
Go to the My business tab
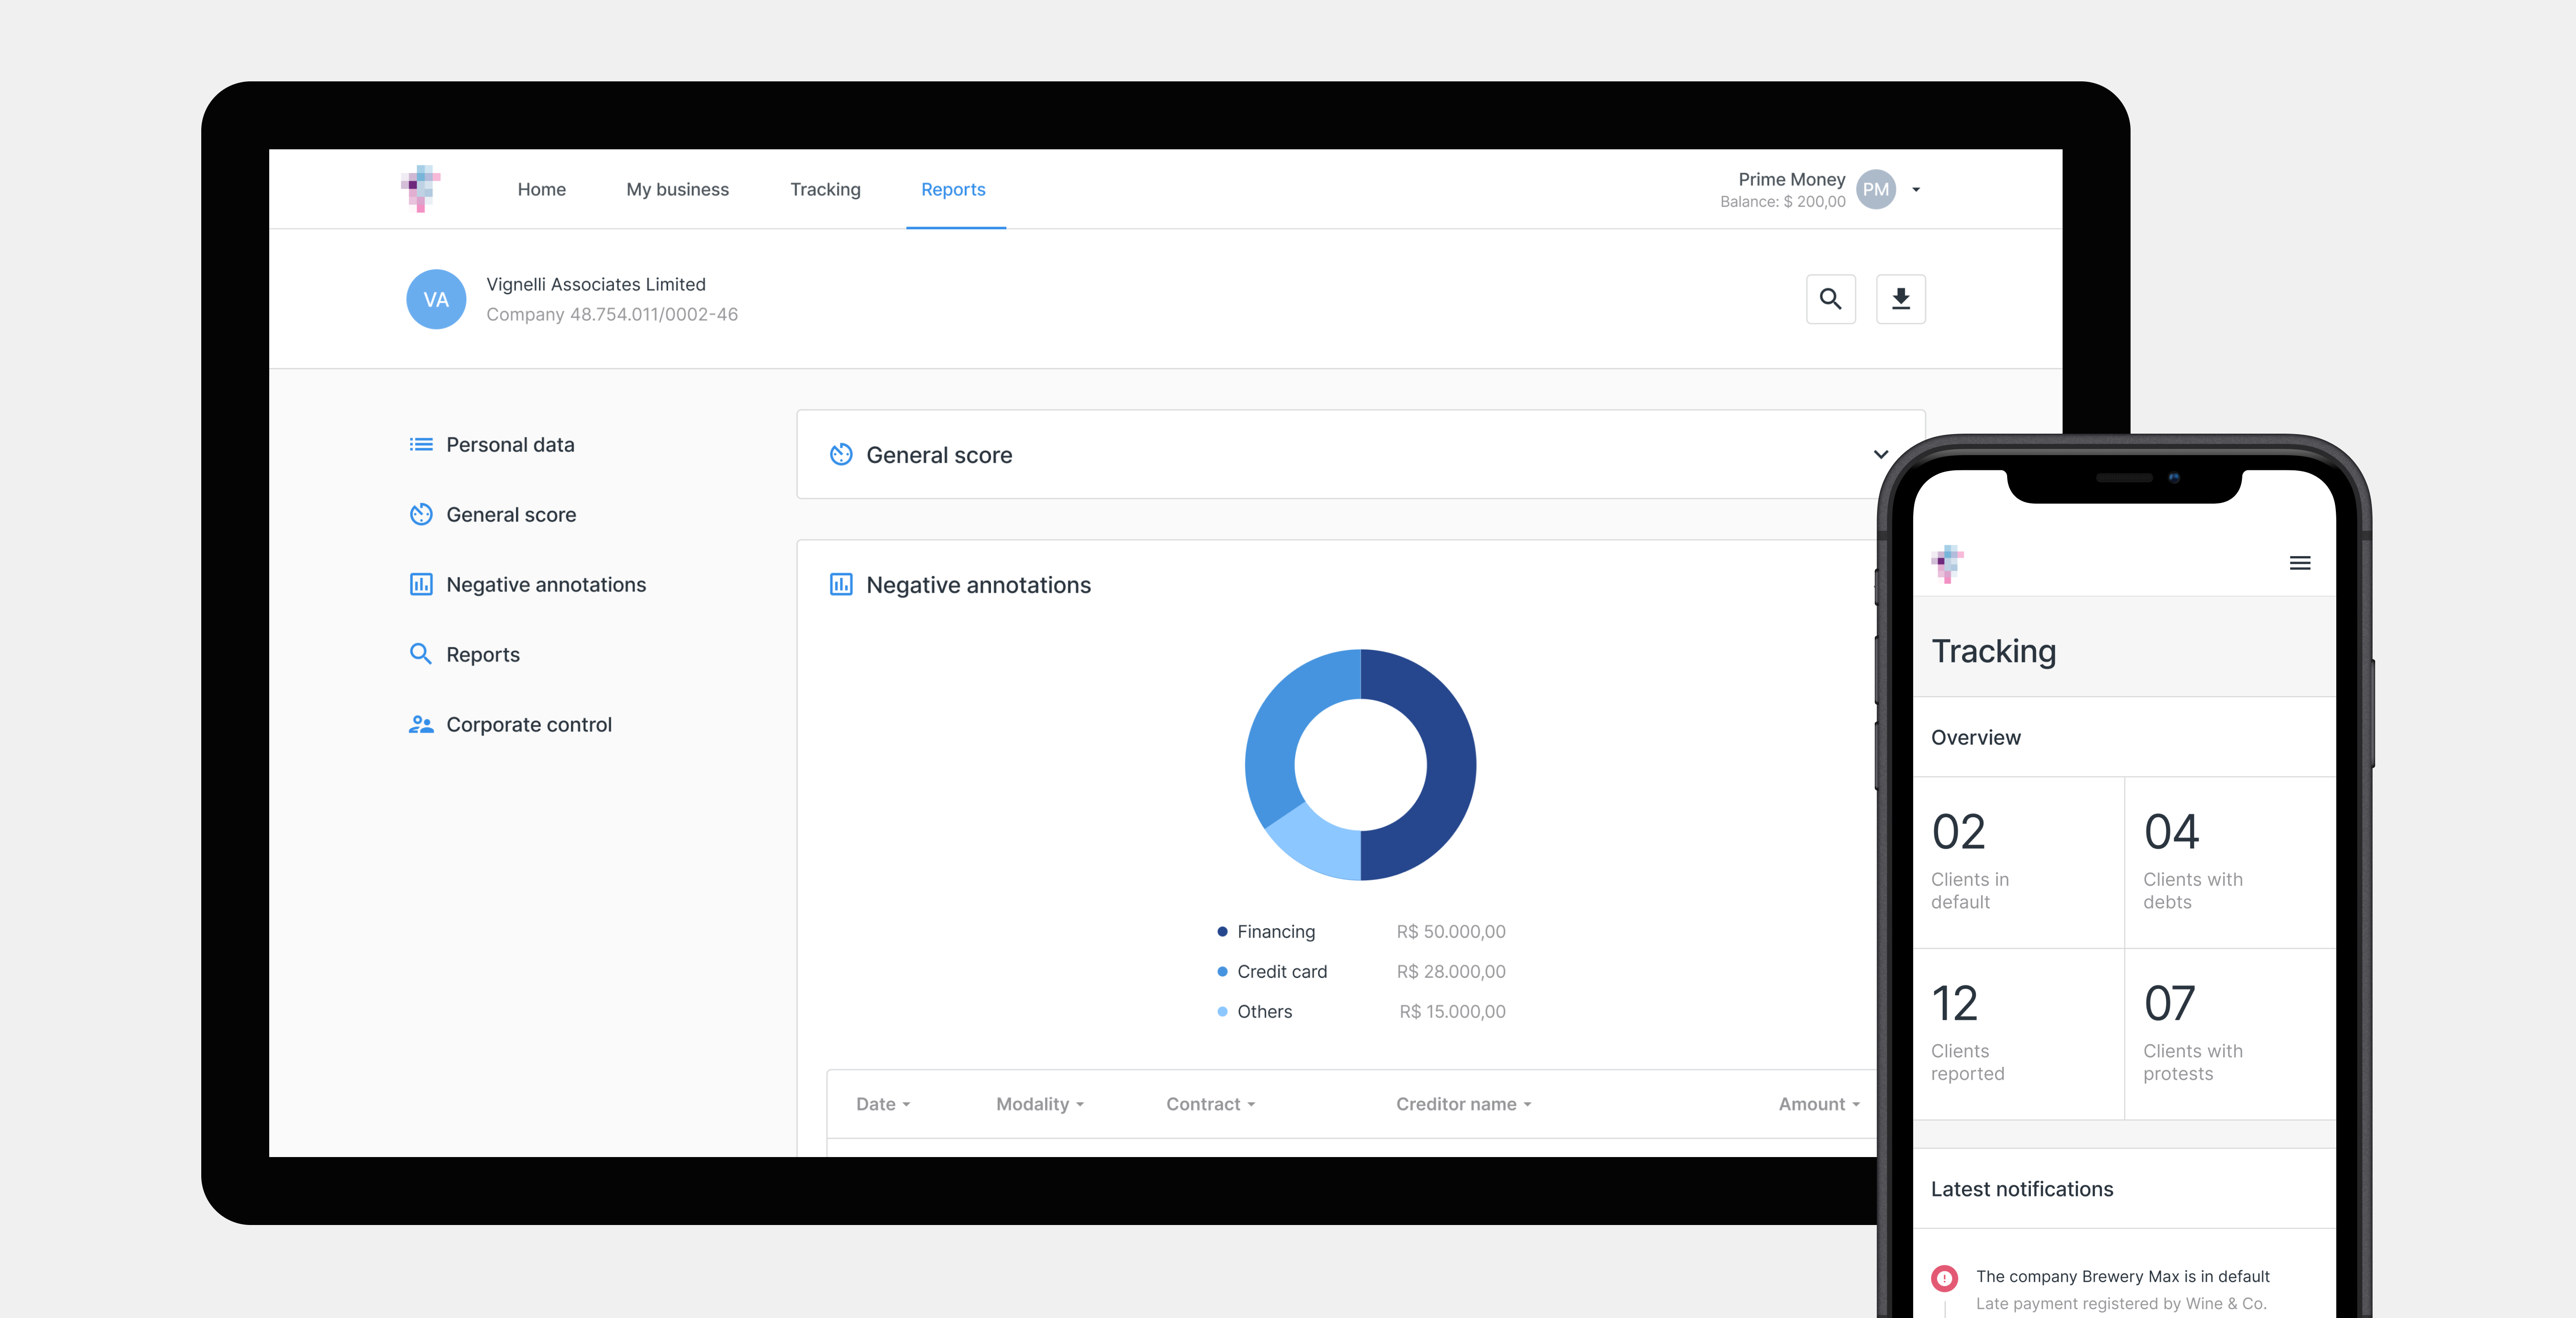(677, 189)
